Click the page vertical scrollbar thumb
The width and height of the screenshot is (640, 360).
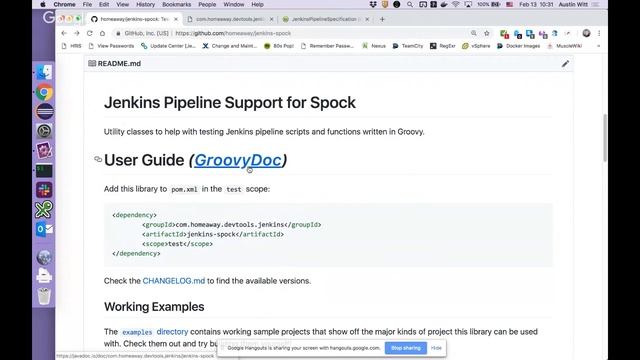click(605, 138)
